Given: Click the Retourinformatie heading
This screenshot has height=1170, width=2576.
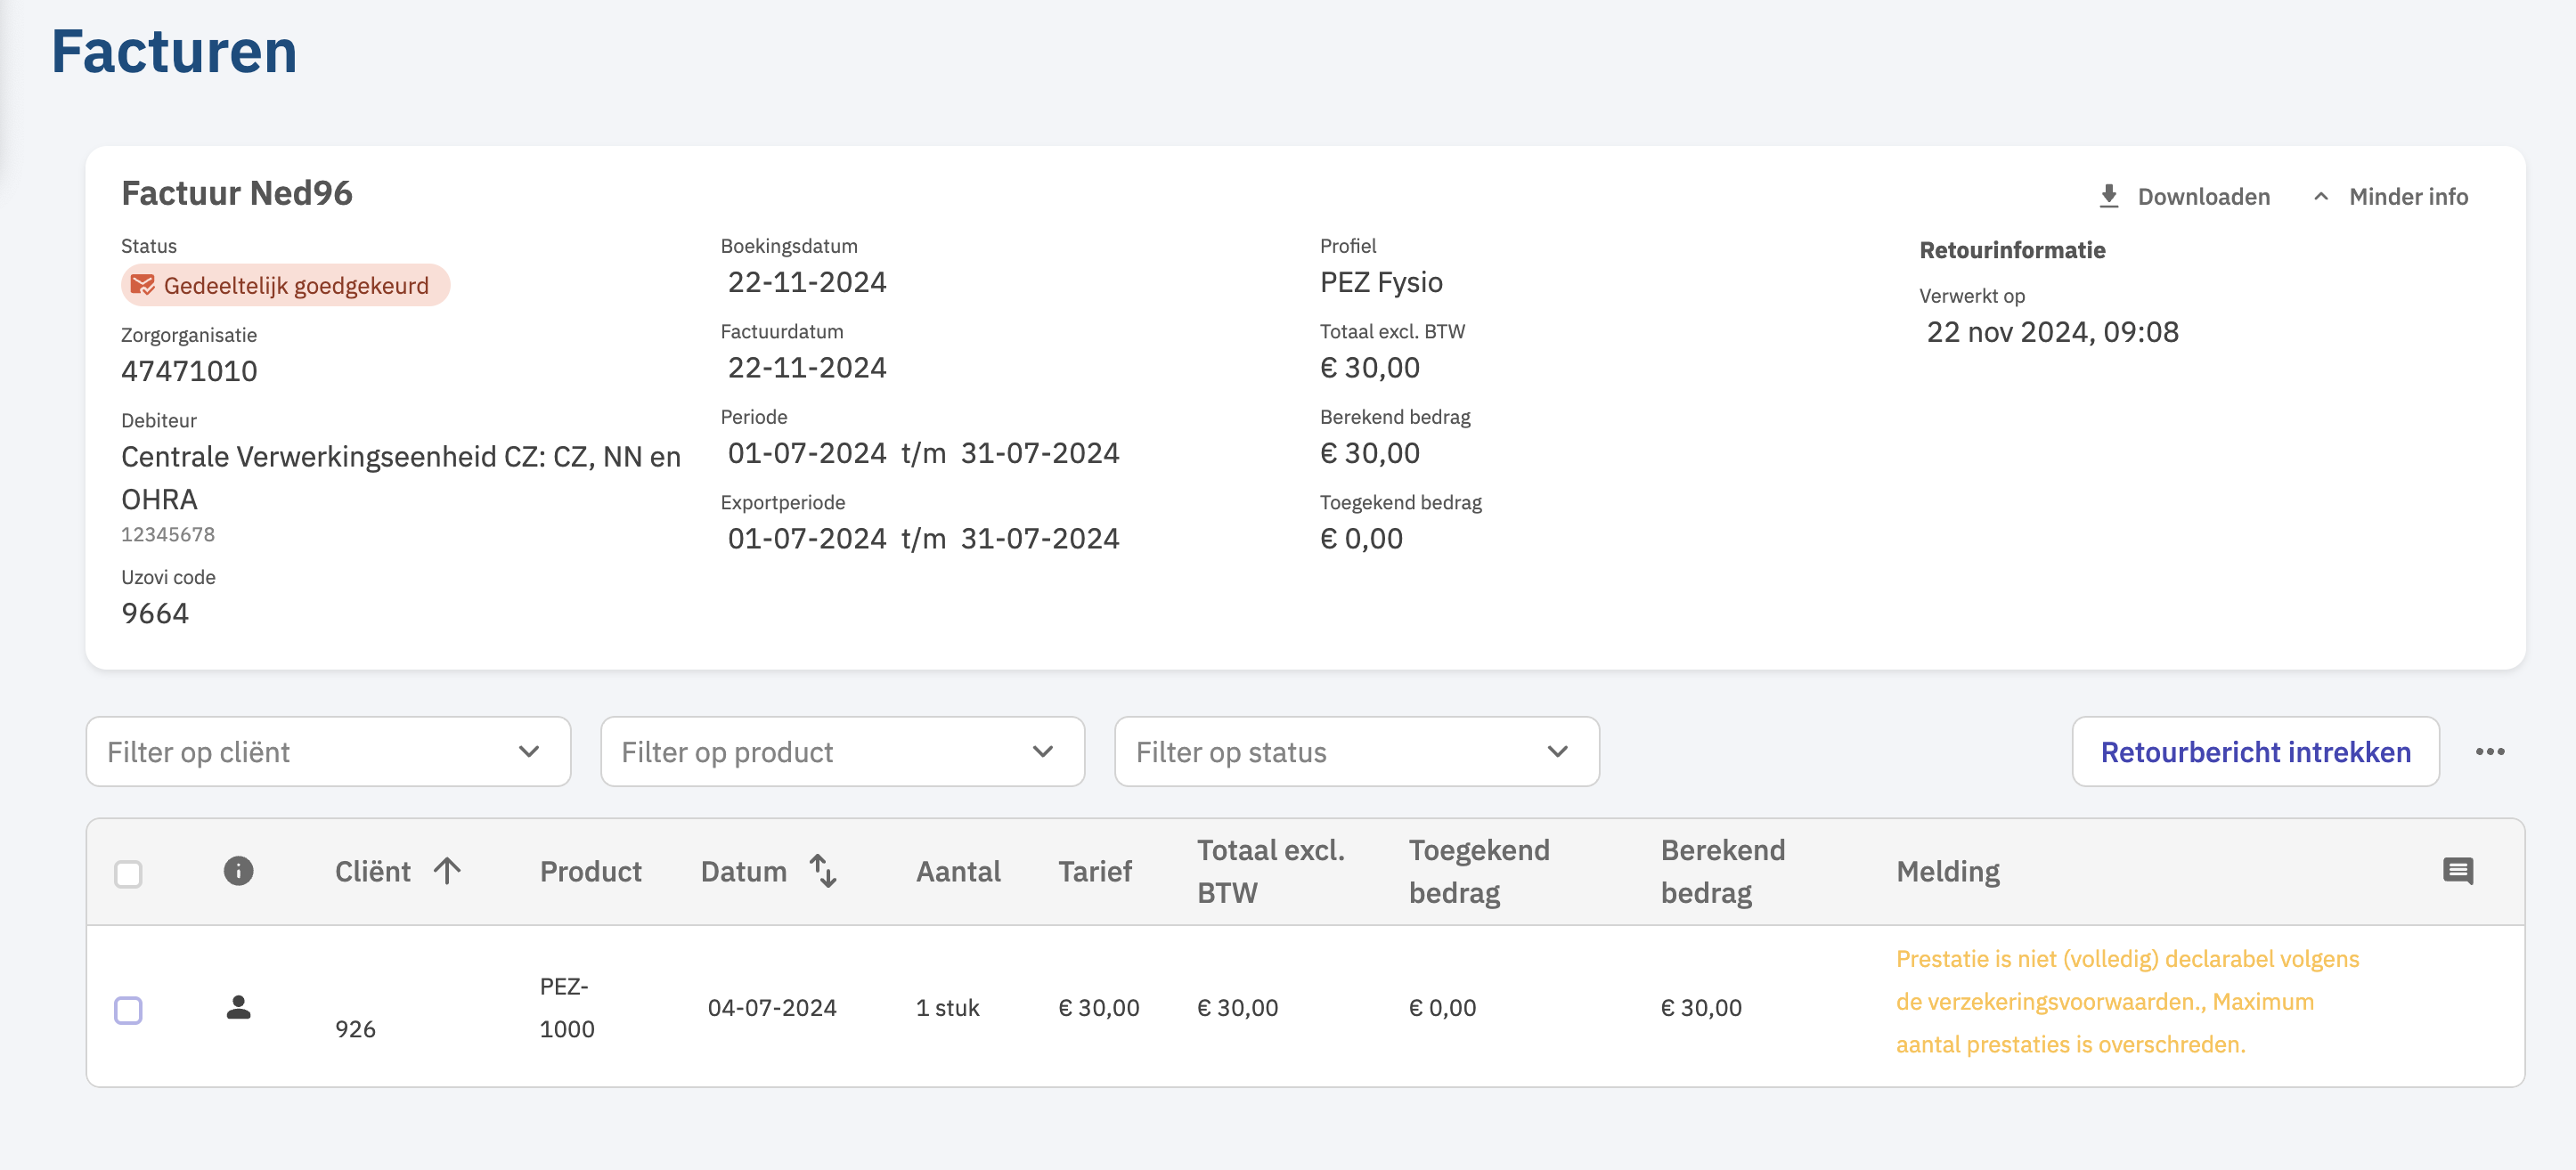Looking at the screenshot, I should tap(2012, 250).
